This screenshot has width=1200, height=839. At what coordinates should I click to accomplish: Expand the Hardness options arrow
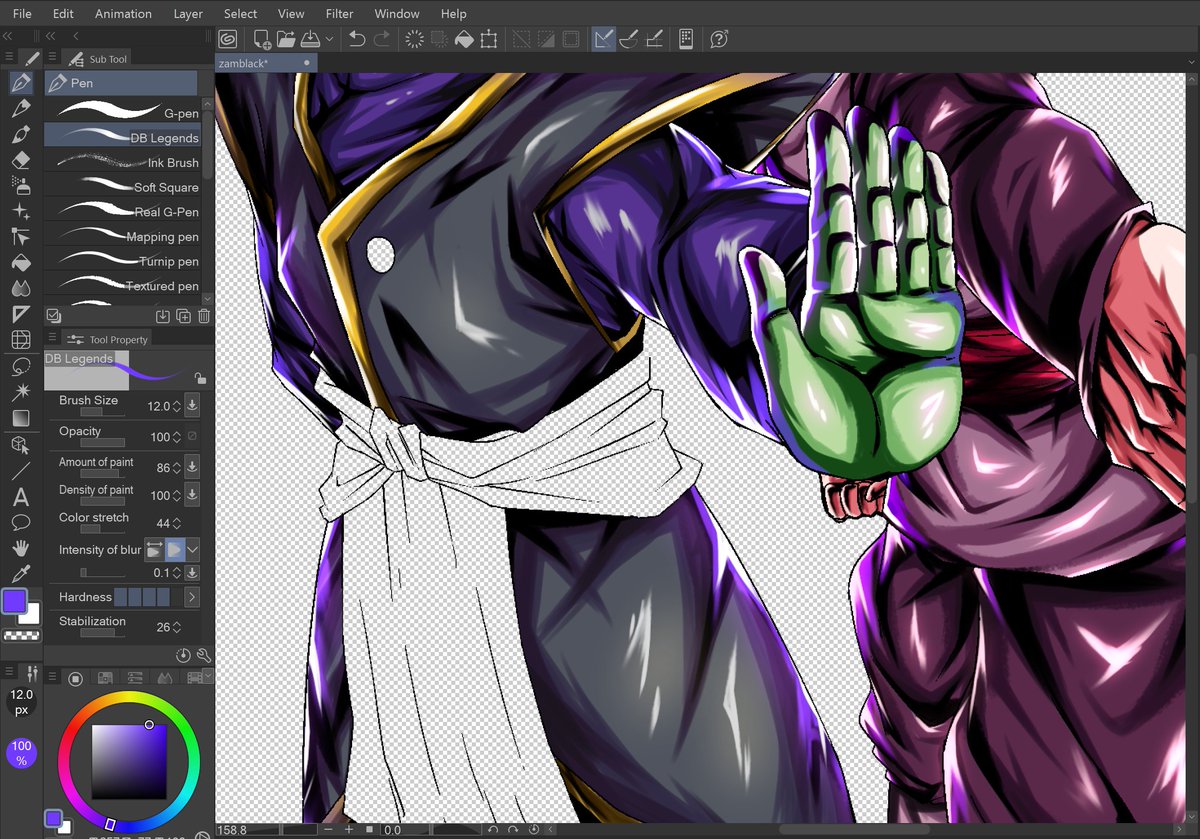191,597
